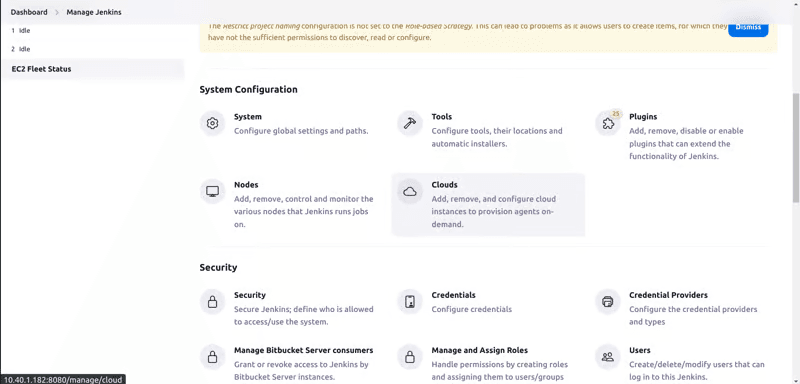Open the Credential Providers icon
This screenshot has height=384, width=800.
(607, 302)
